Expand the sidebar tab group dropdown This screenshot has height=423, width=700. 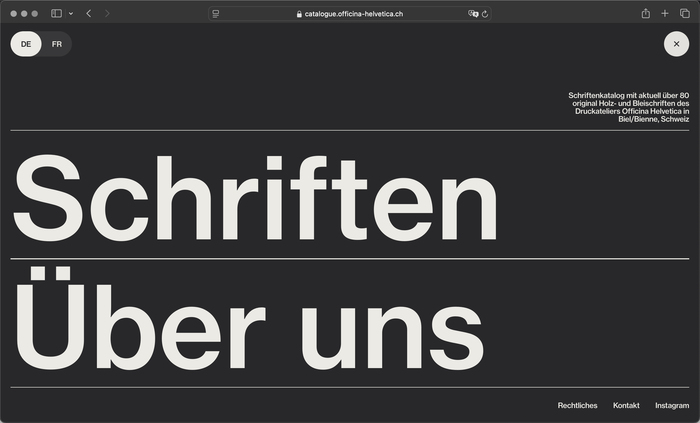[70, 14]
